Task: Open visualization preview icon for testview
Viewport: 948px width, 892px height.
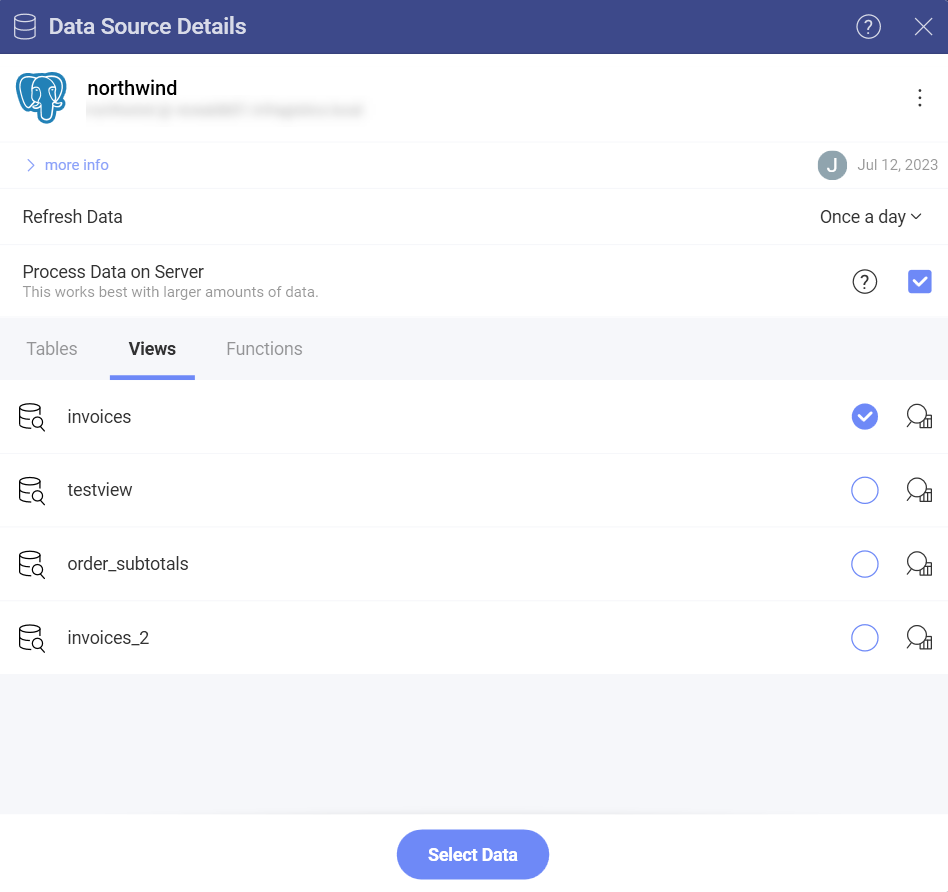Action: [919, 490]
